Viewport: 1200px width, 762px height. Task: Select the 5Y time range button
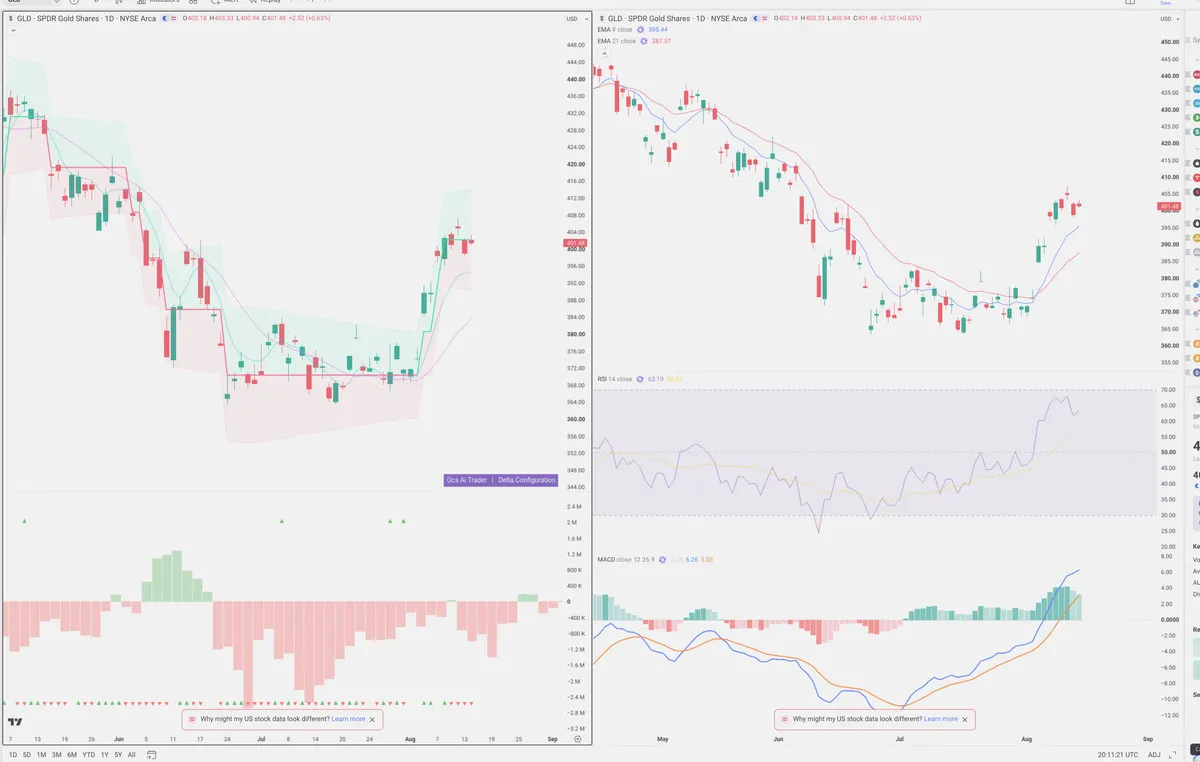pyautogui.click(x=118, y=754)
